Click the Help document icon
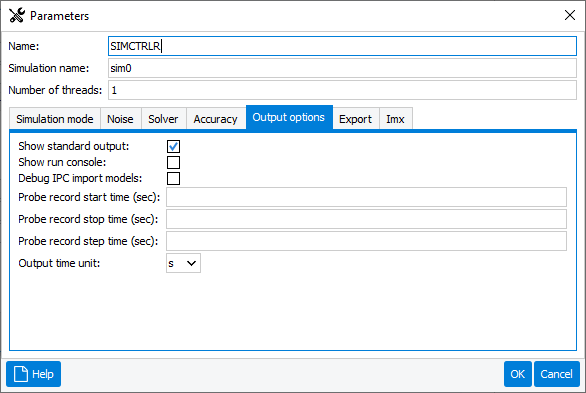Screen dimensions: 586x393 tap(21, 374)
